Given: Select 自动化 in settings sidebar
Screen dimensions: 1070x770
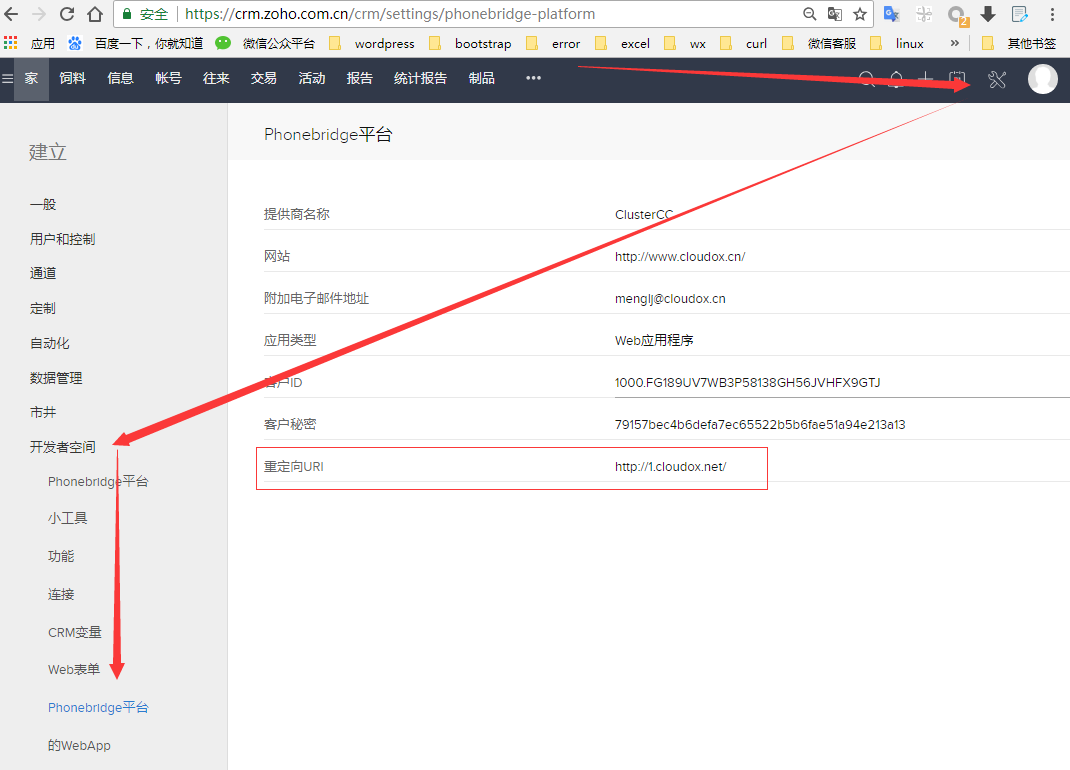Looking at the screenshot, I should click(x=49, y=343).
